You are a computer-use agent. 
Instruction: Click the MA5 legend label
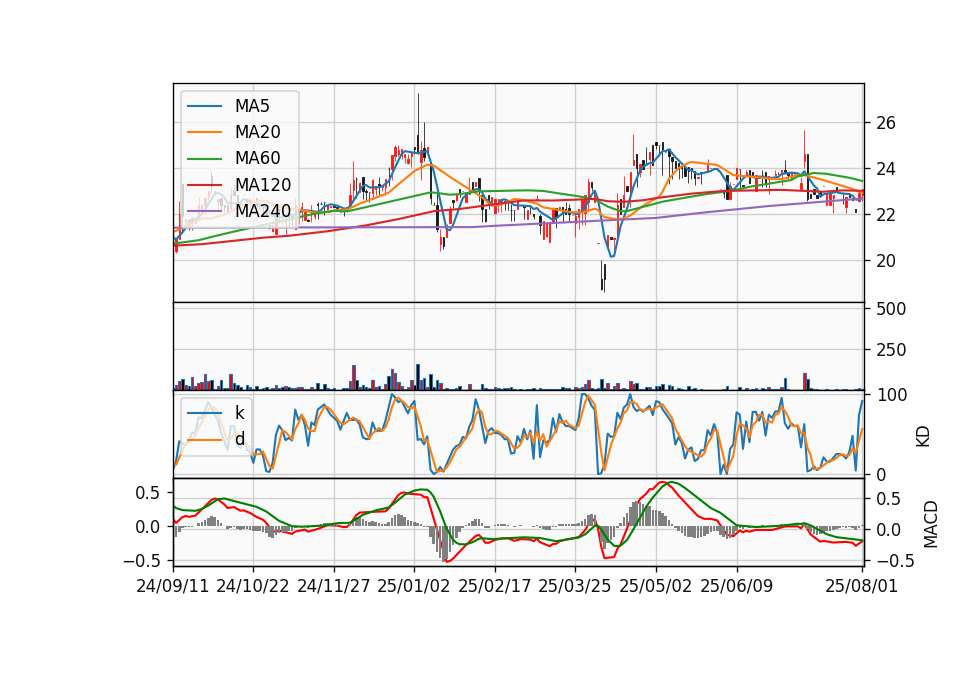point(252,106)
